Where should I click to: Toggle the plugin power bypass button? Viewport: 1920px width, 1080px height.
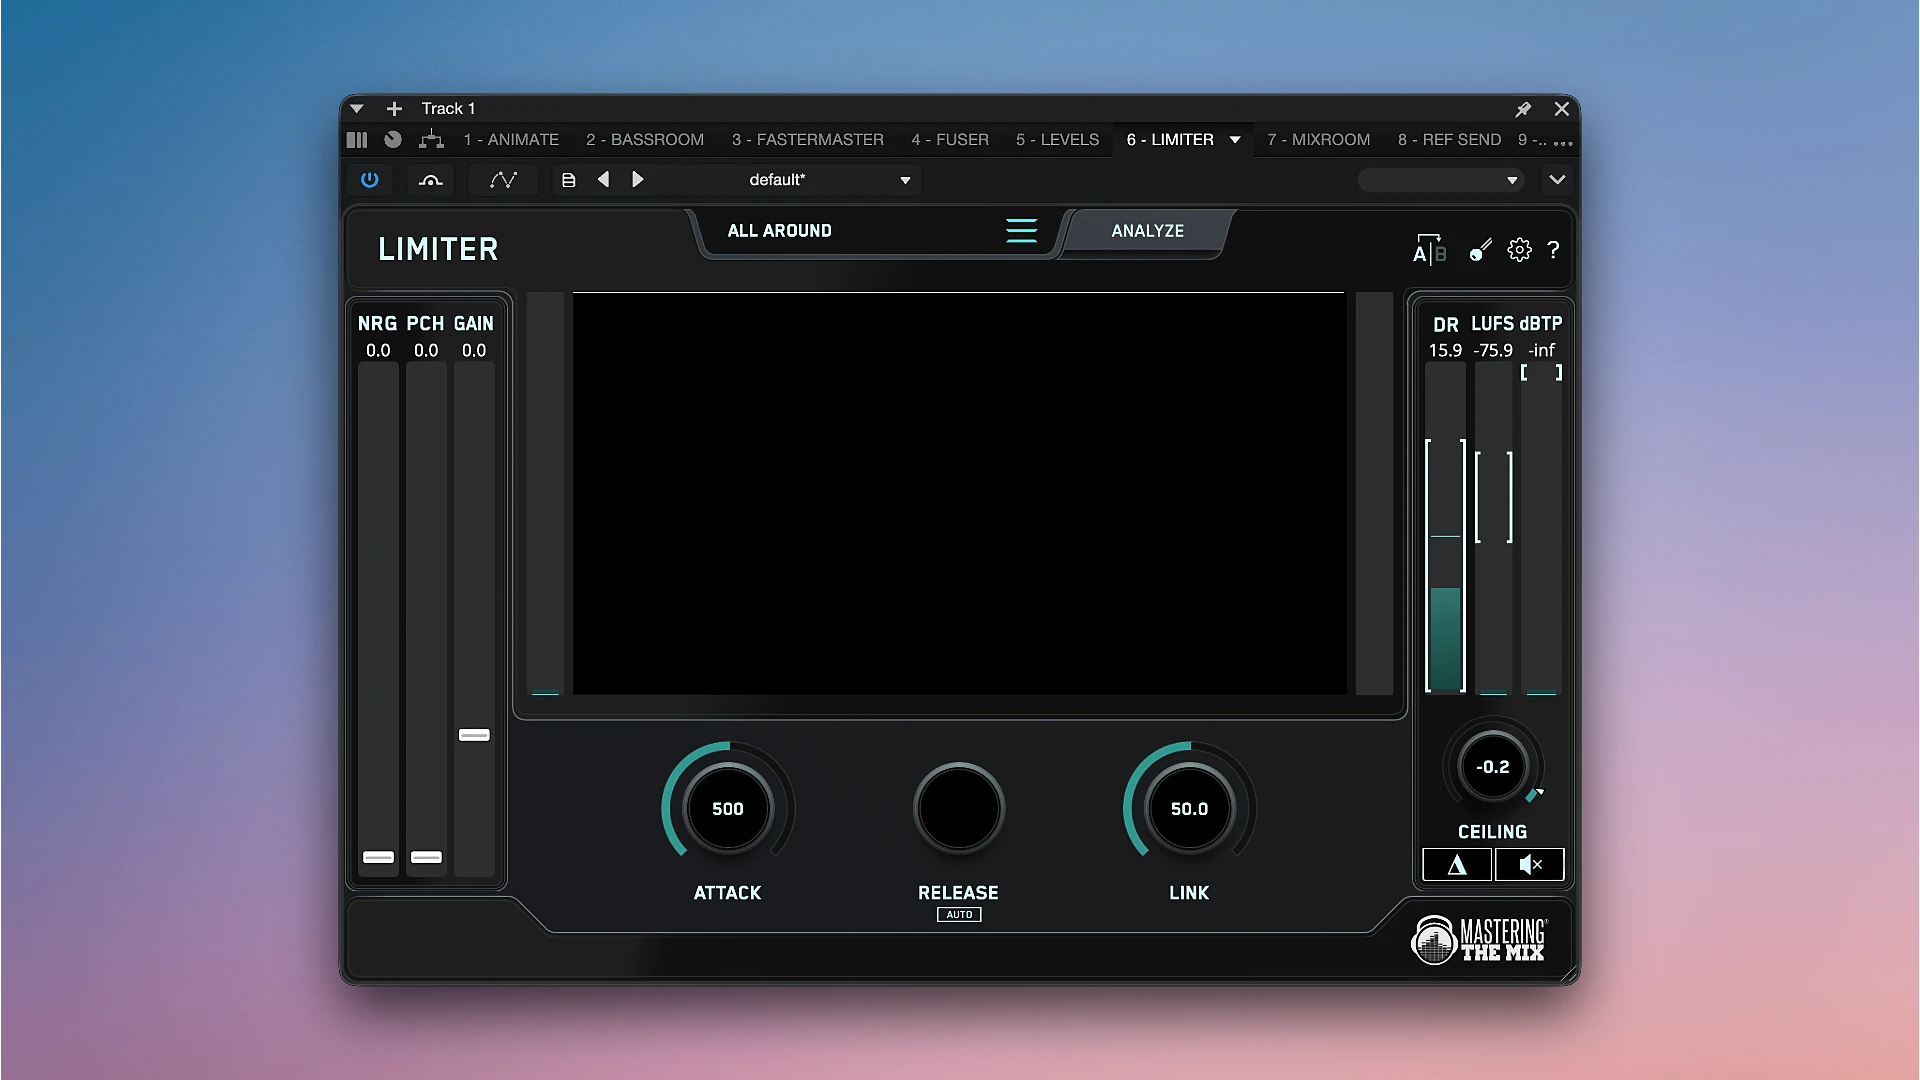coord(370,180)
